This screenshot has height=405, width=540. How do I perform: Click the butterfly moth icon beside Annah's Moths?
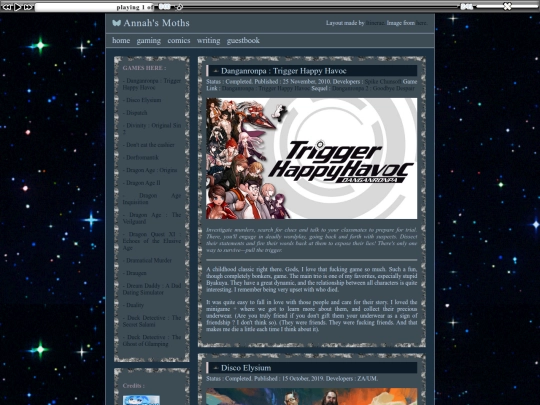(x=116, y=23)
